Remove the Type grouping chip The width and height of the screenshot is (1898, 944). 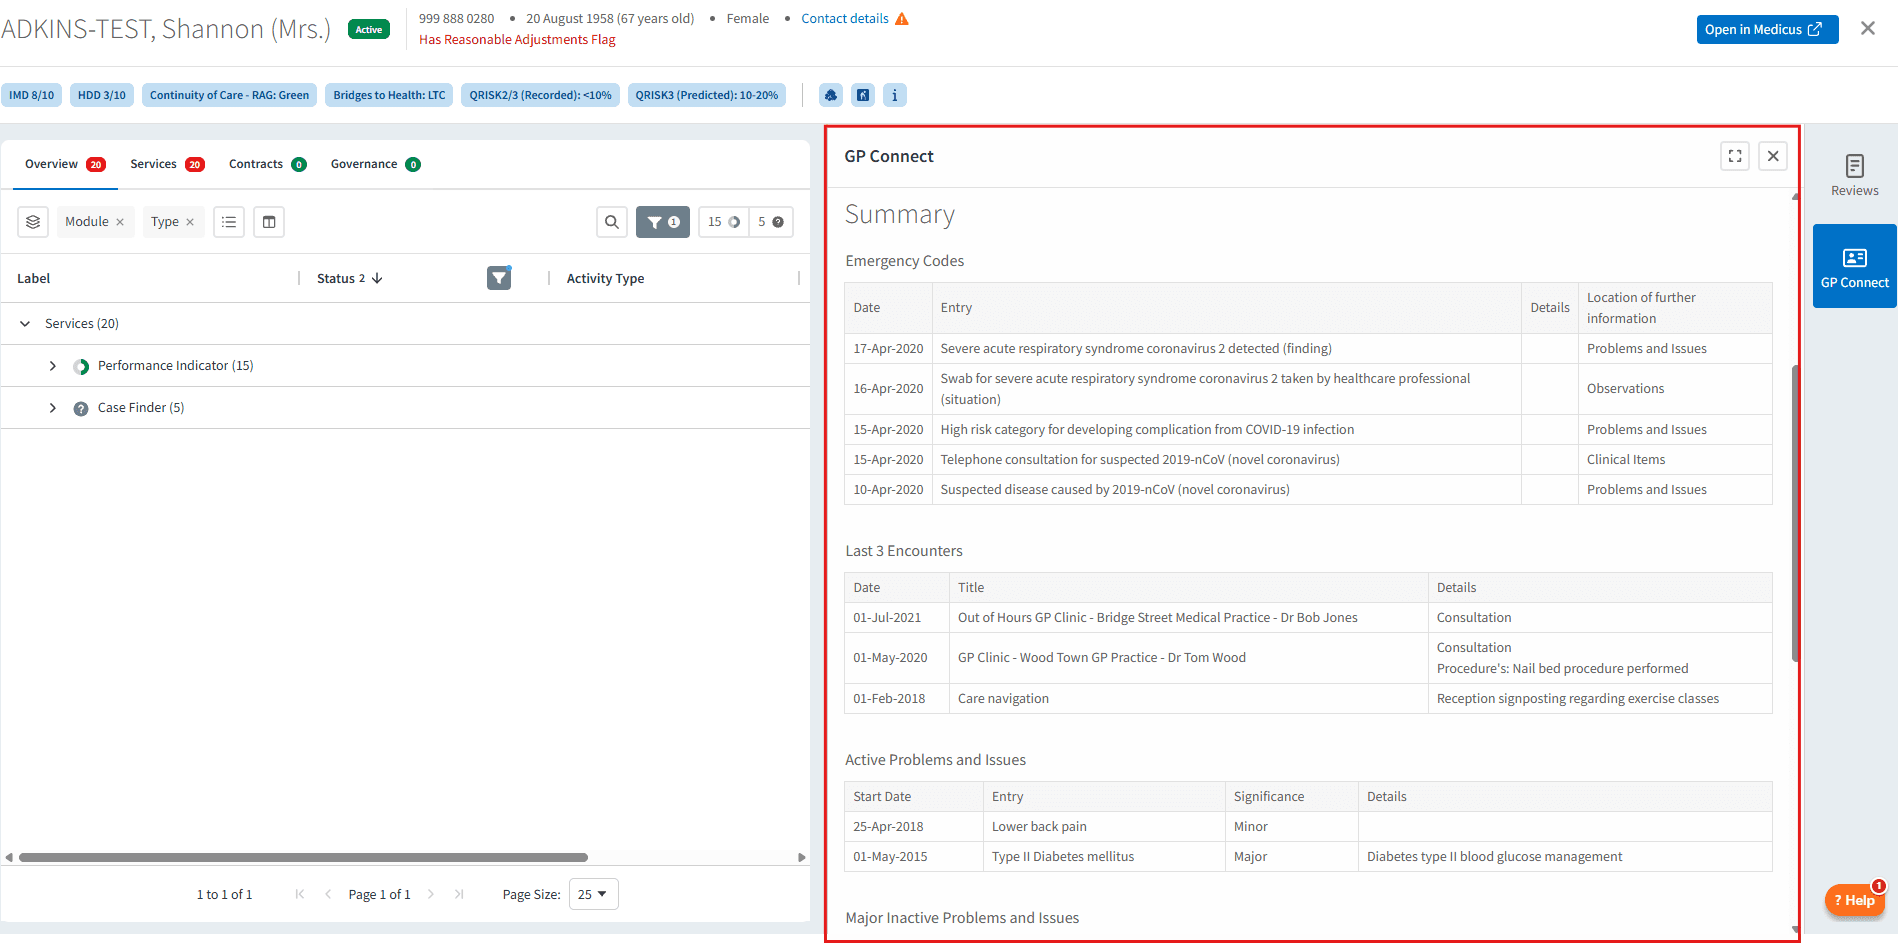click(x=190, y=222)
